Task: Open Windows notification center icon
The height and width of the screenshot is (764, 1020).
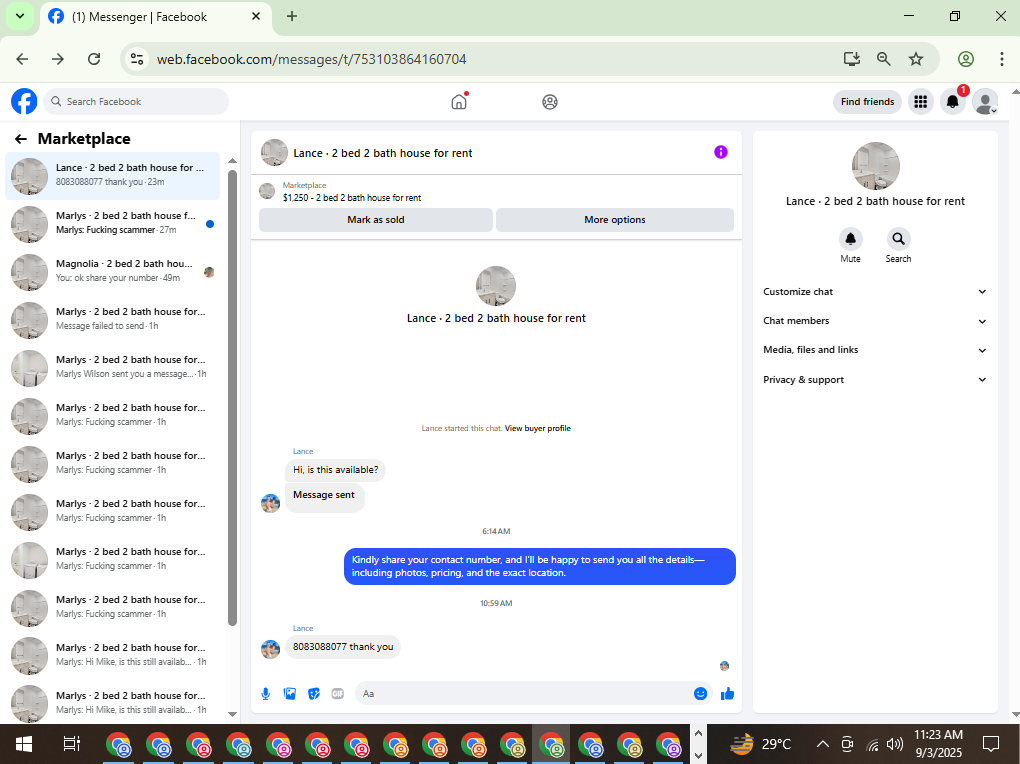Action: (x=991, y=744)
